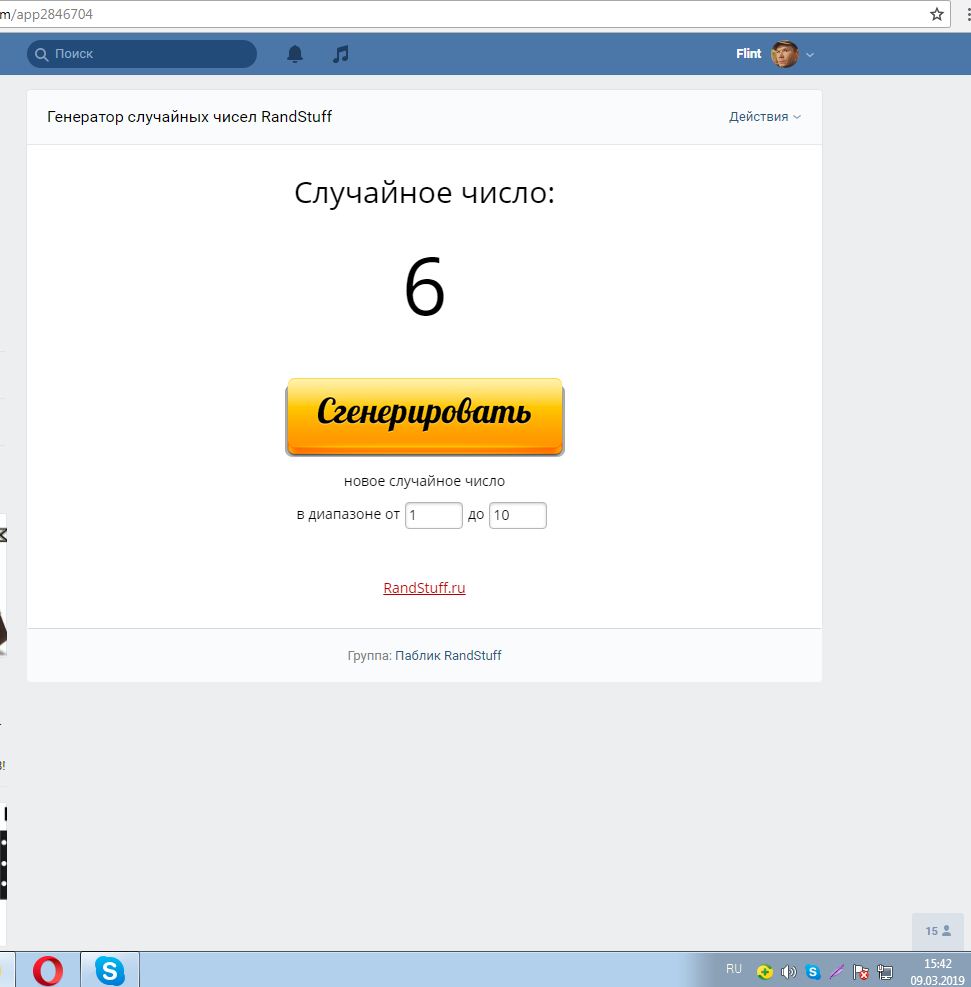Open Flint's profile avatar
971x987 pixels.
tap(784, 54)
